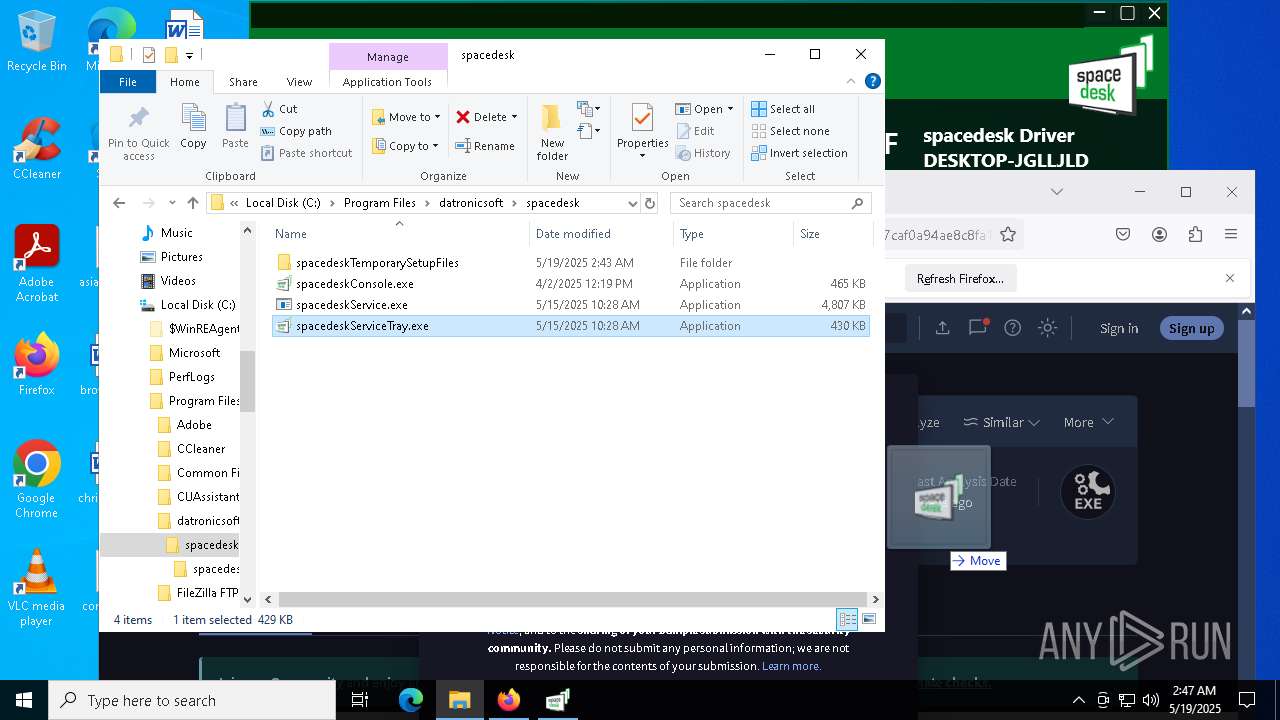Viewport: 1280px width, 720px height.
Task: Click datronicsoft in address breadcrumb
Action: [x=471, y=203]
